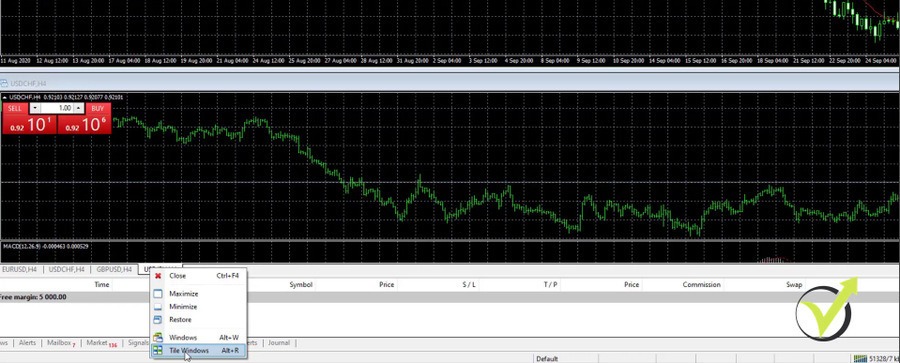Click the USDCHF,H4 chart window title icon
Screen dimensions: 900x363
(x=5, y=83)
